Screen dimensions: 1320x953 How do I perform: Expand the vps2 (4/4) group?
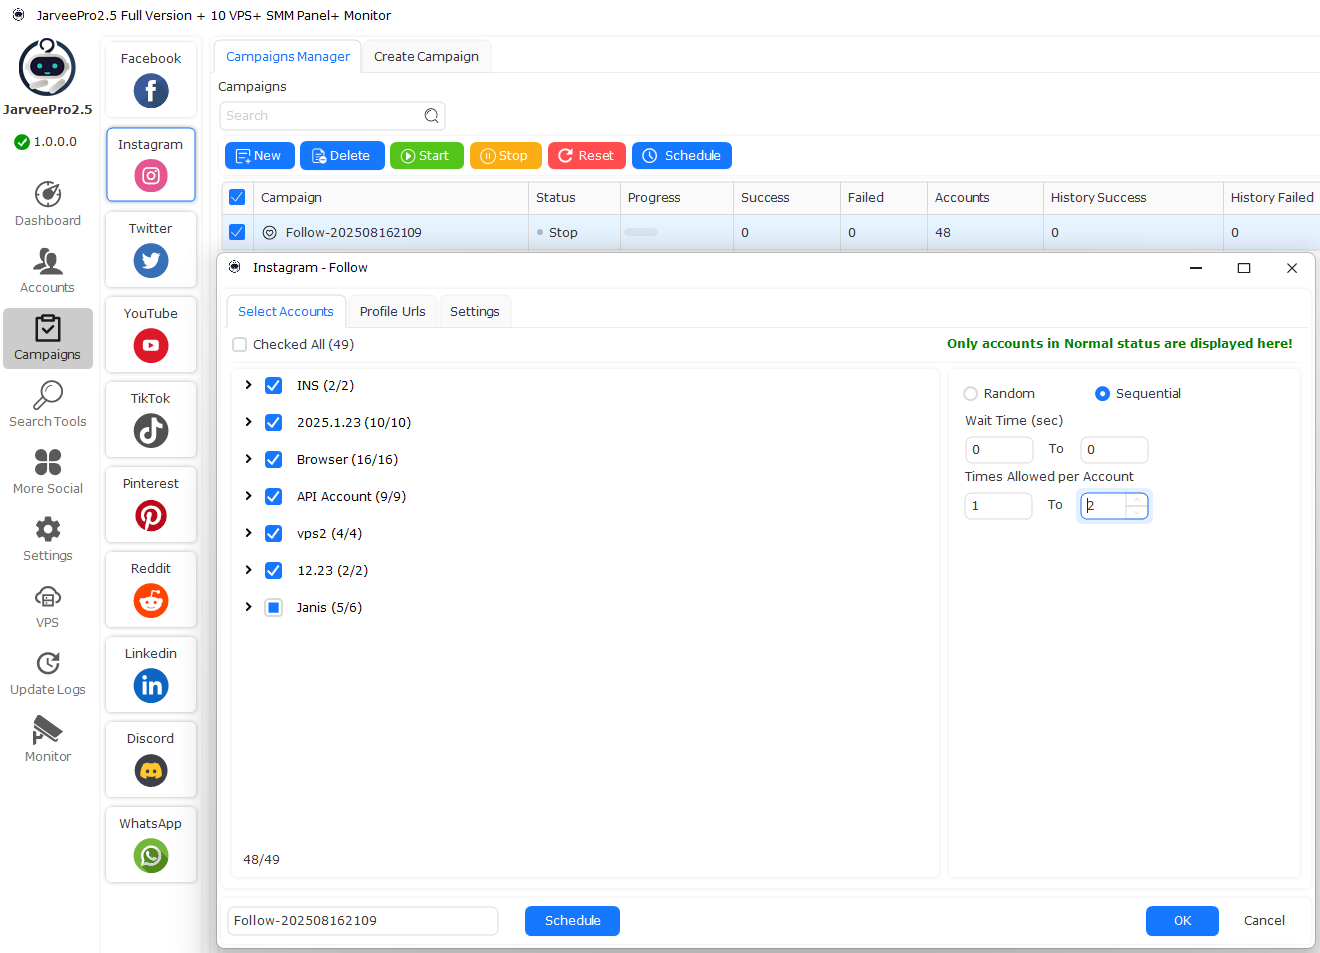pos(248,533)
